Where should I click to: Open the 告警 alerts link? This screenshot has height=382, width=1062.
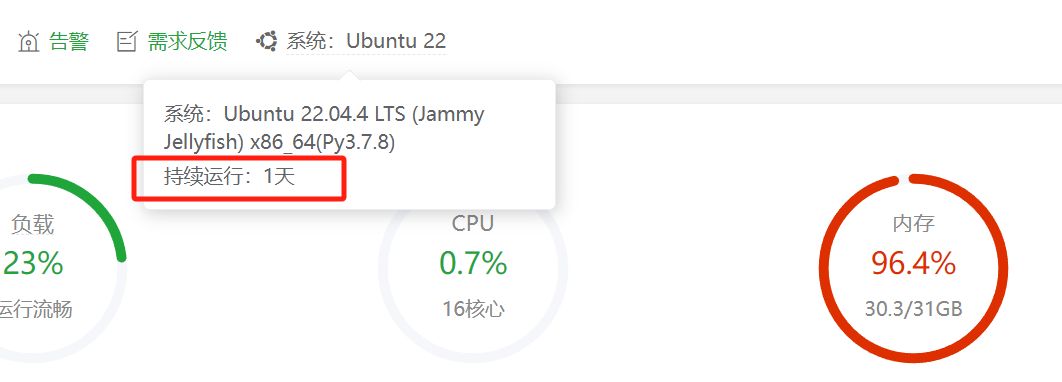pos(69,41)
